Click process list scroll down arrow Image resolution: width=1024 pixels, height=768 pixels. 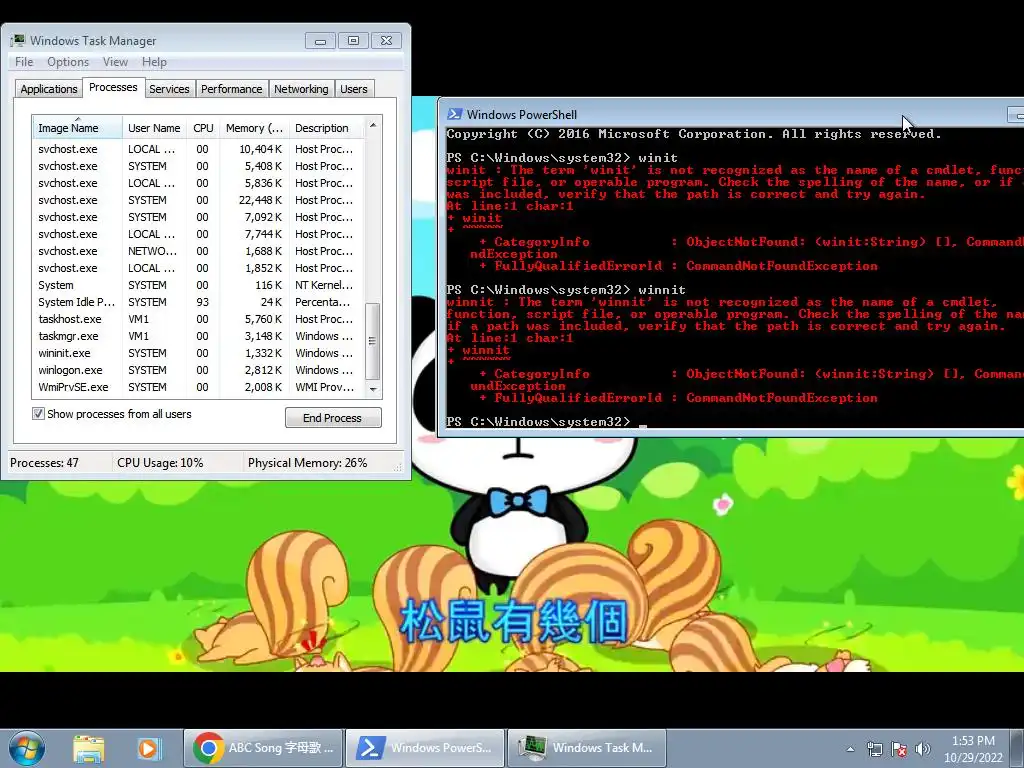tap(373, 389)
